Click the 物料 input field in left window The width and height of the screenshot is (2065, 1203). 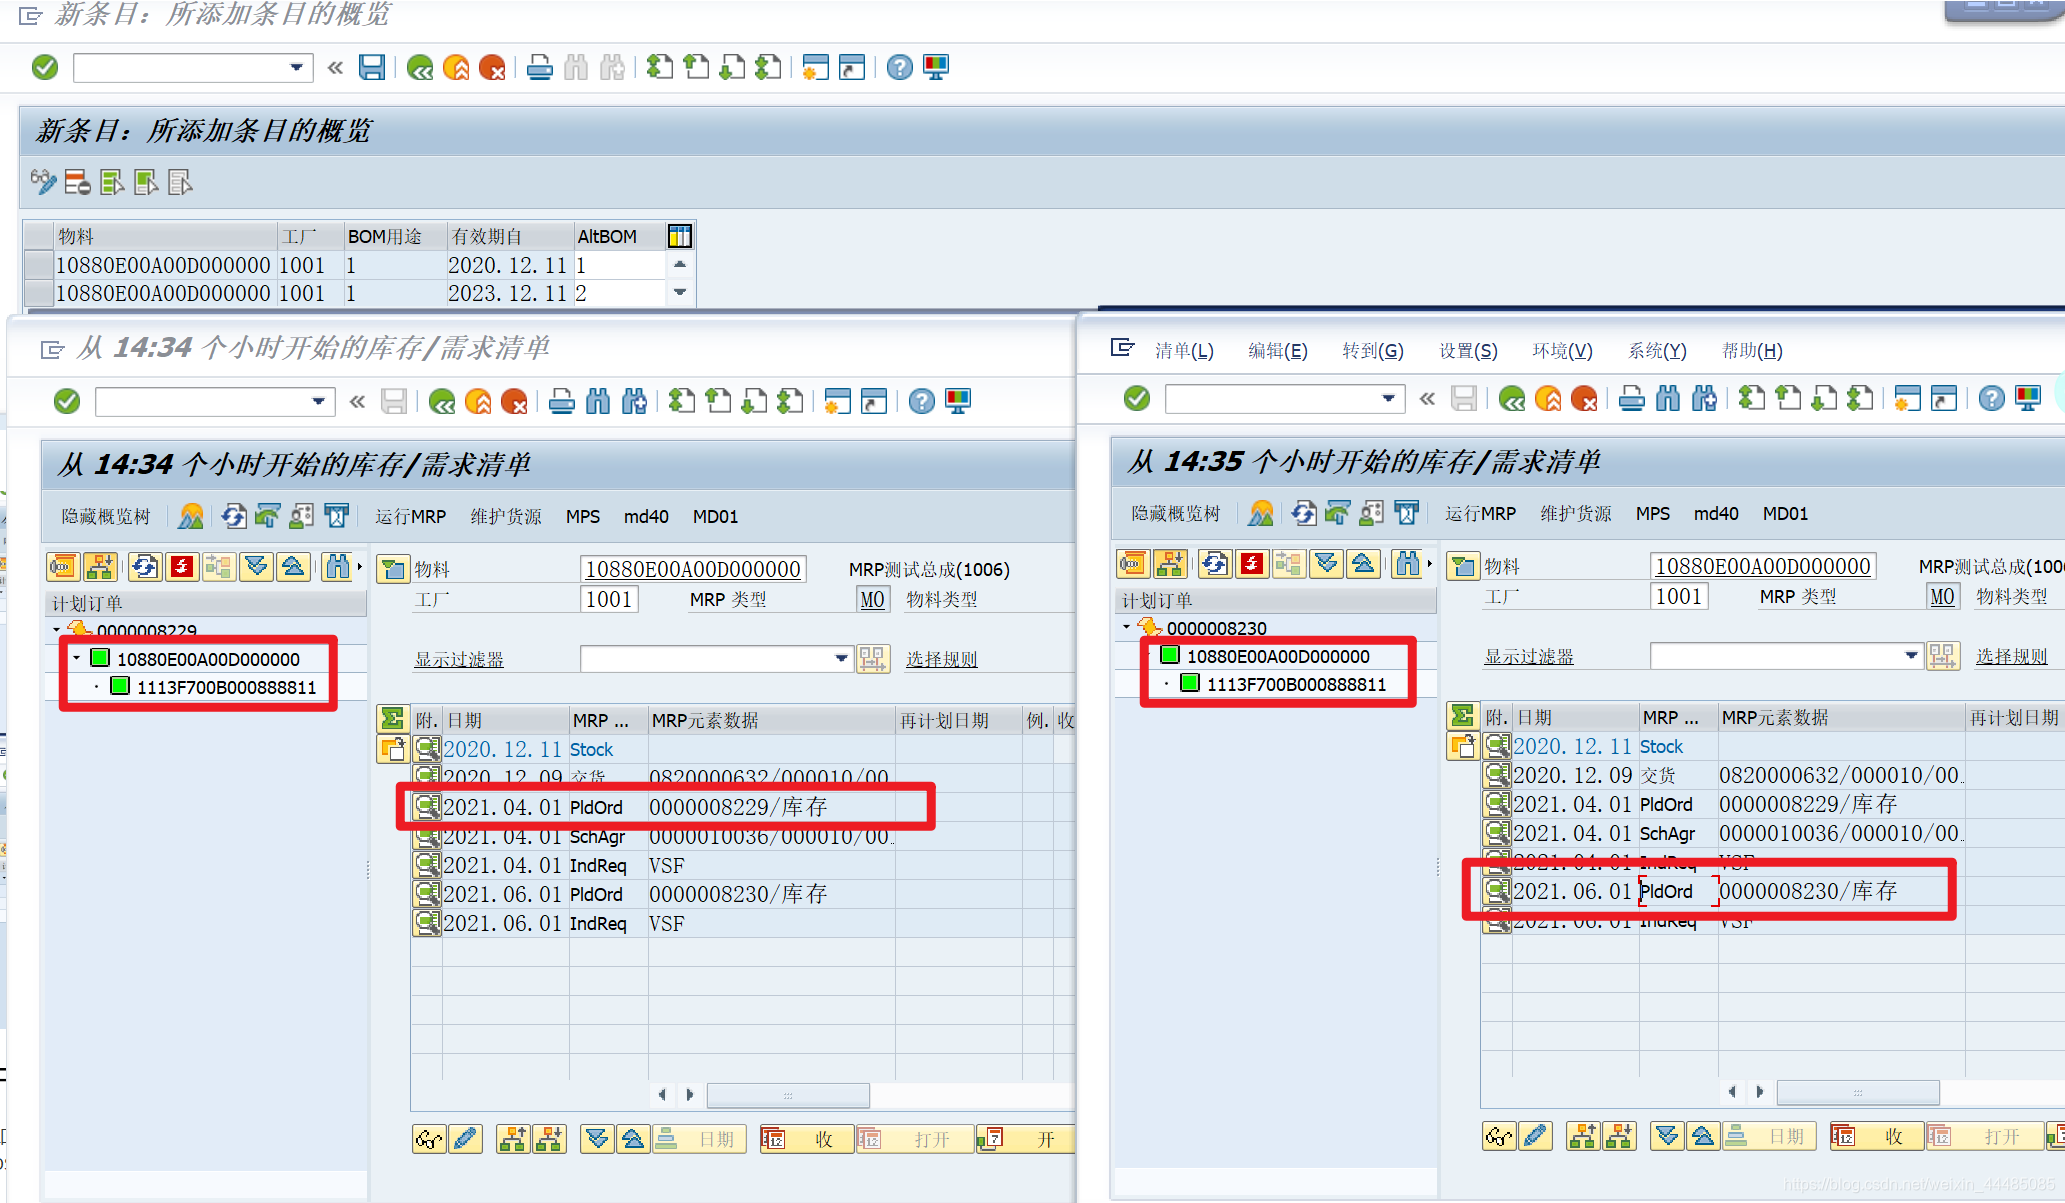click(x=692, y=569)
